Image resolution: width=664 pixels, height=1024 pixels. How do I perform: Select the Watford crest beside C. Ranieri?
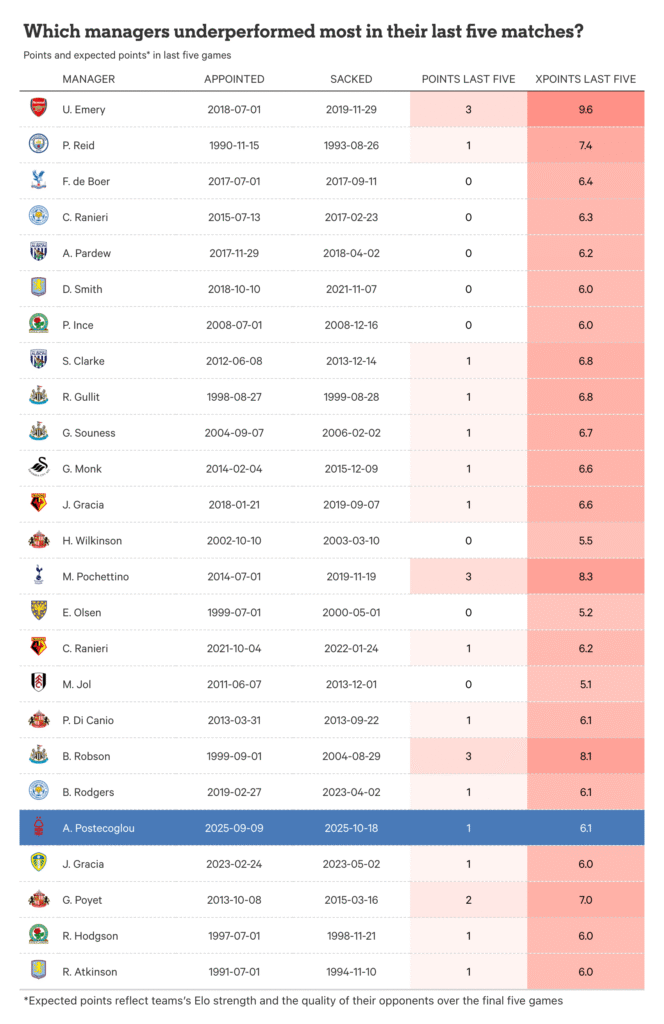coord(38,648)
